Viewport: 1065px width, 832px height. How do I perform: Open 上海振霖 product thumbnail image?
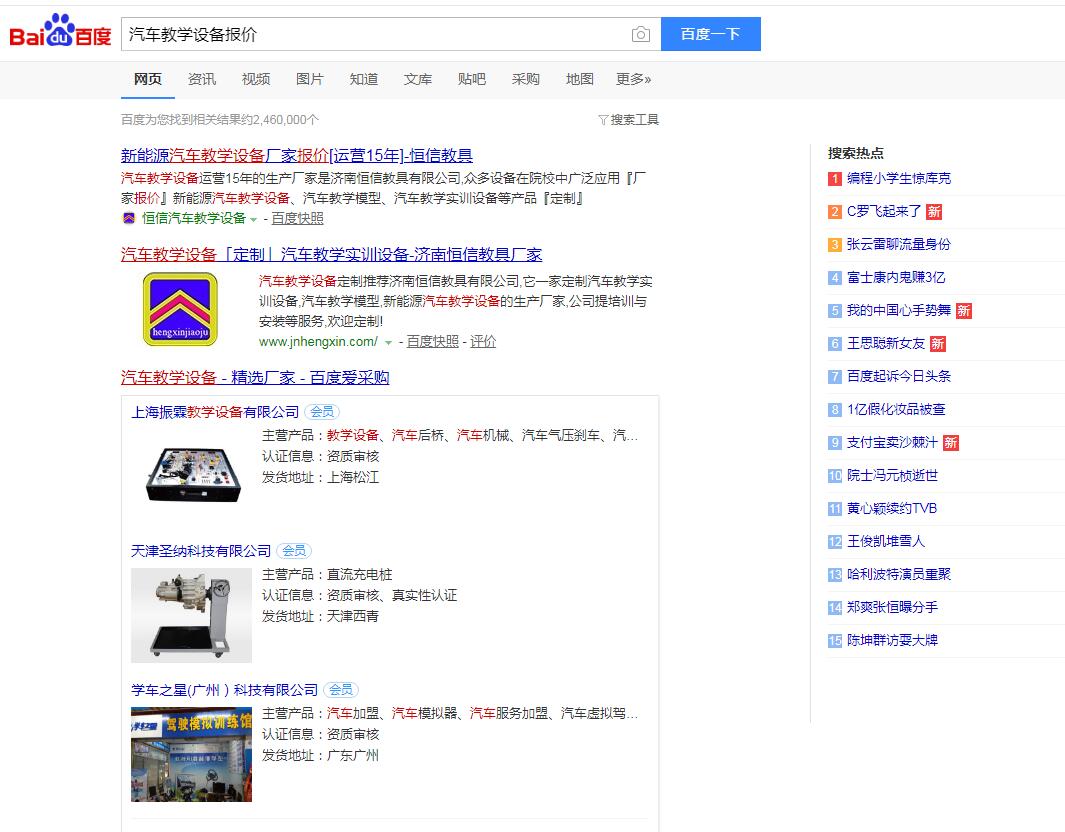click(192, 473)
